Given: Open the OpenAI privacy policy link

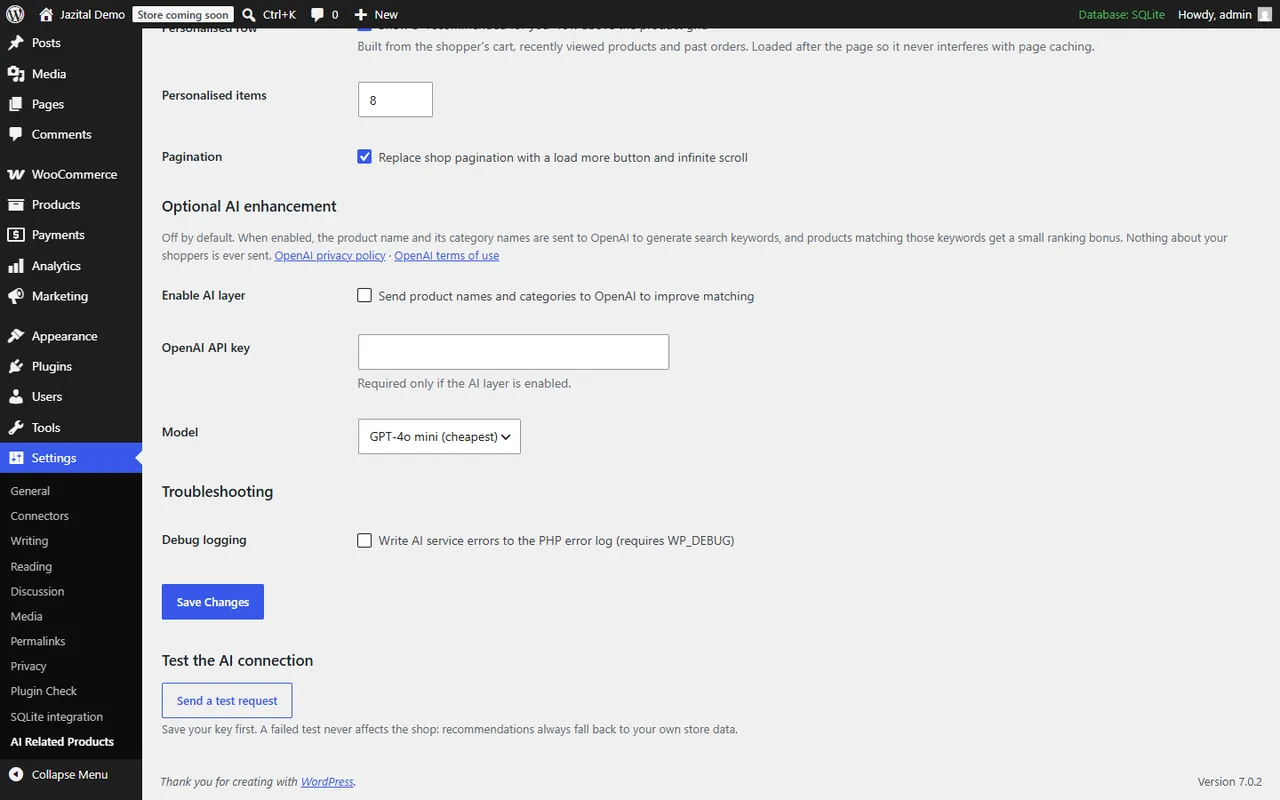Looking at the screenshot, I should point(330,256).
